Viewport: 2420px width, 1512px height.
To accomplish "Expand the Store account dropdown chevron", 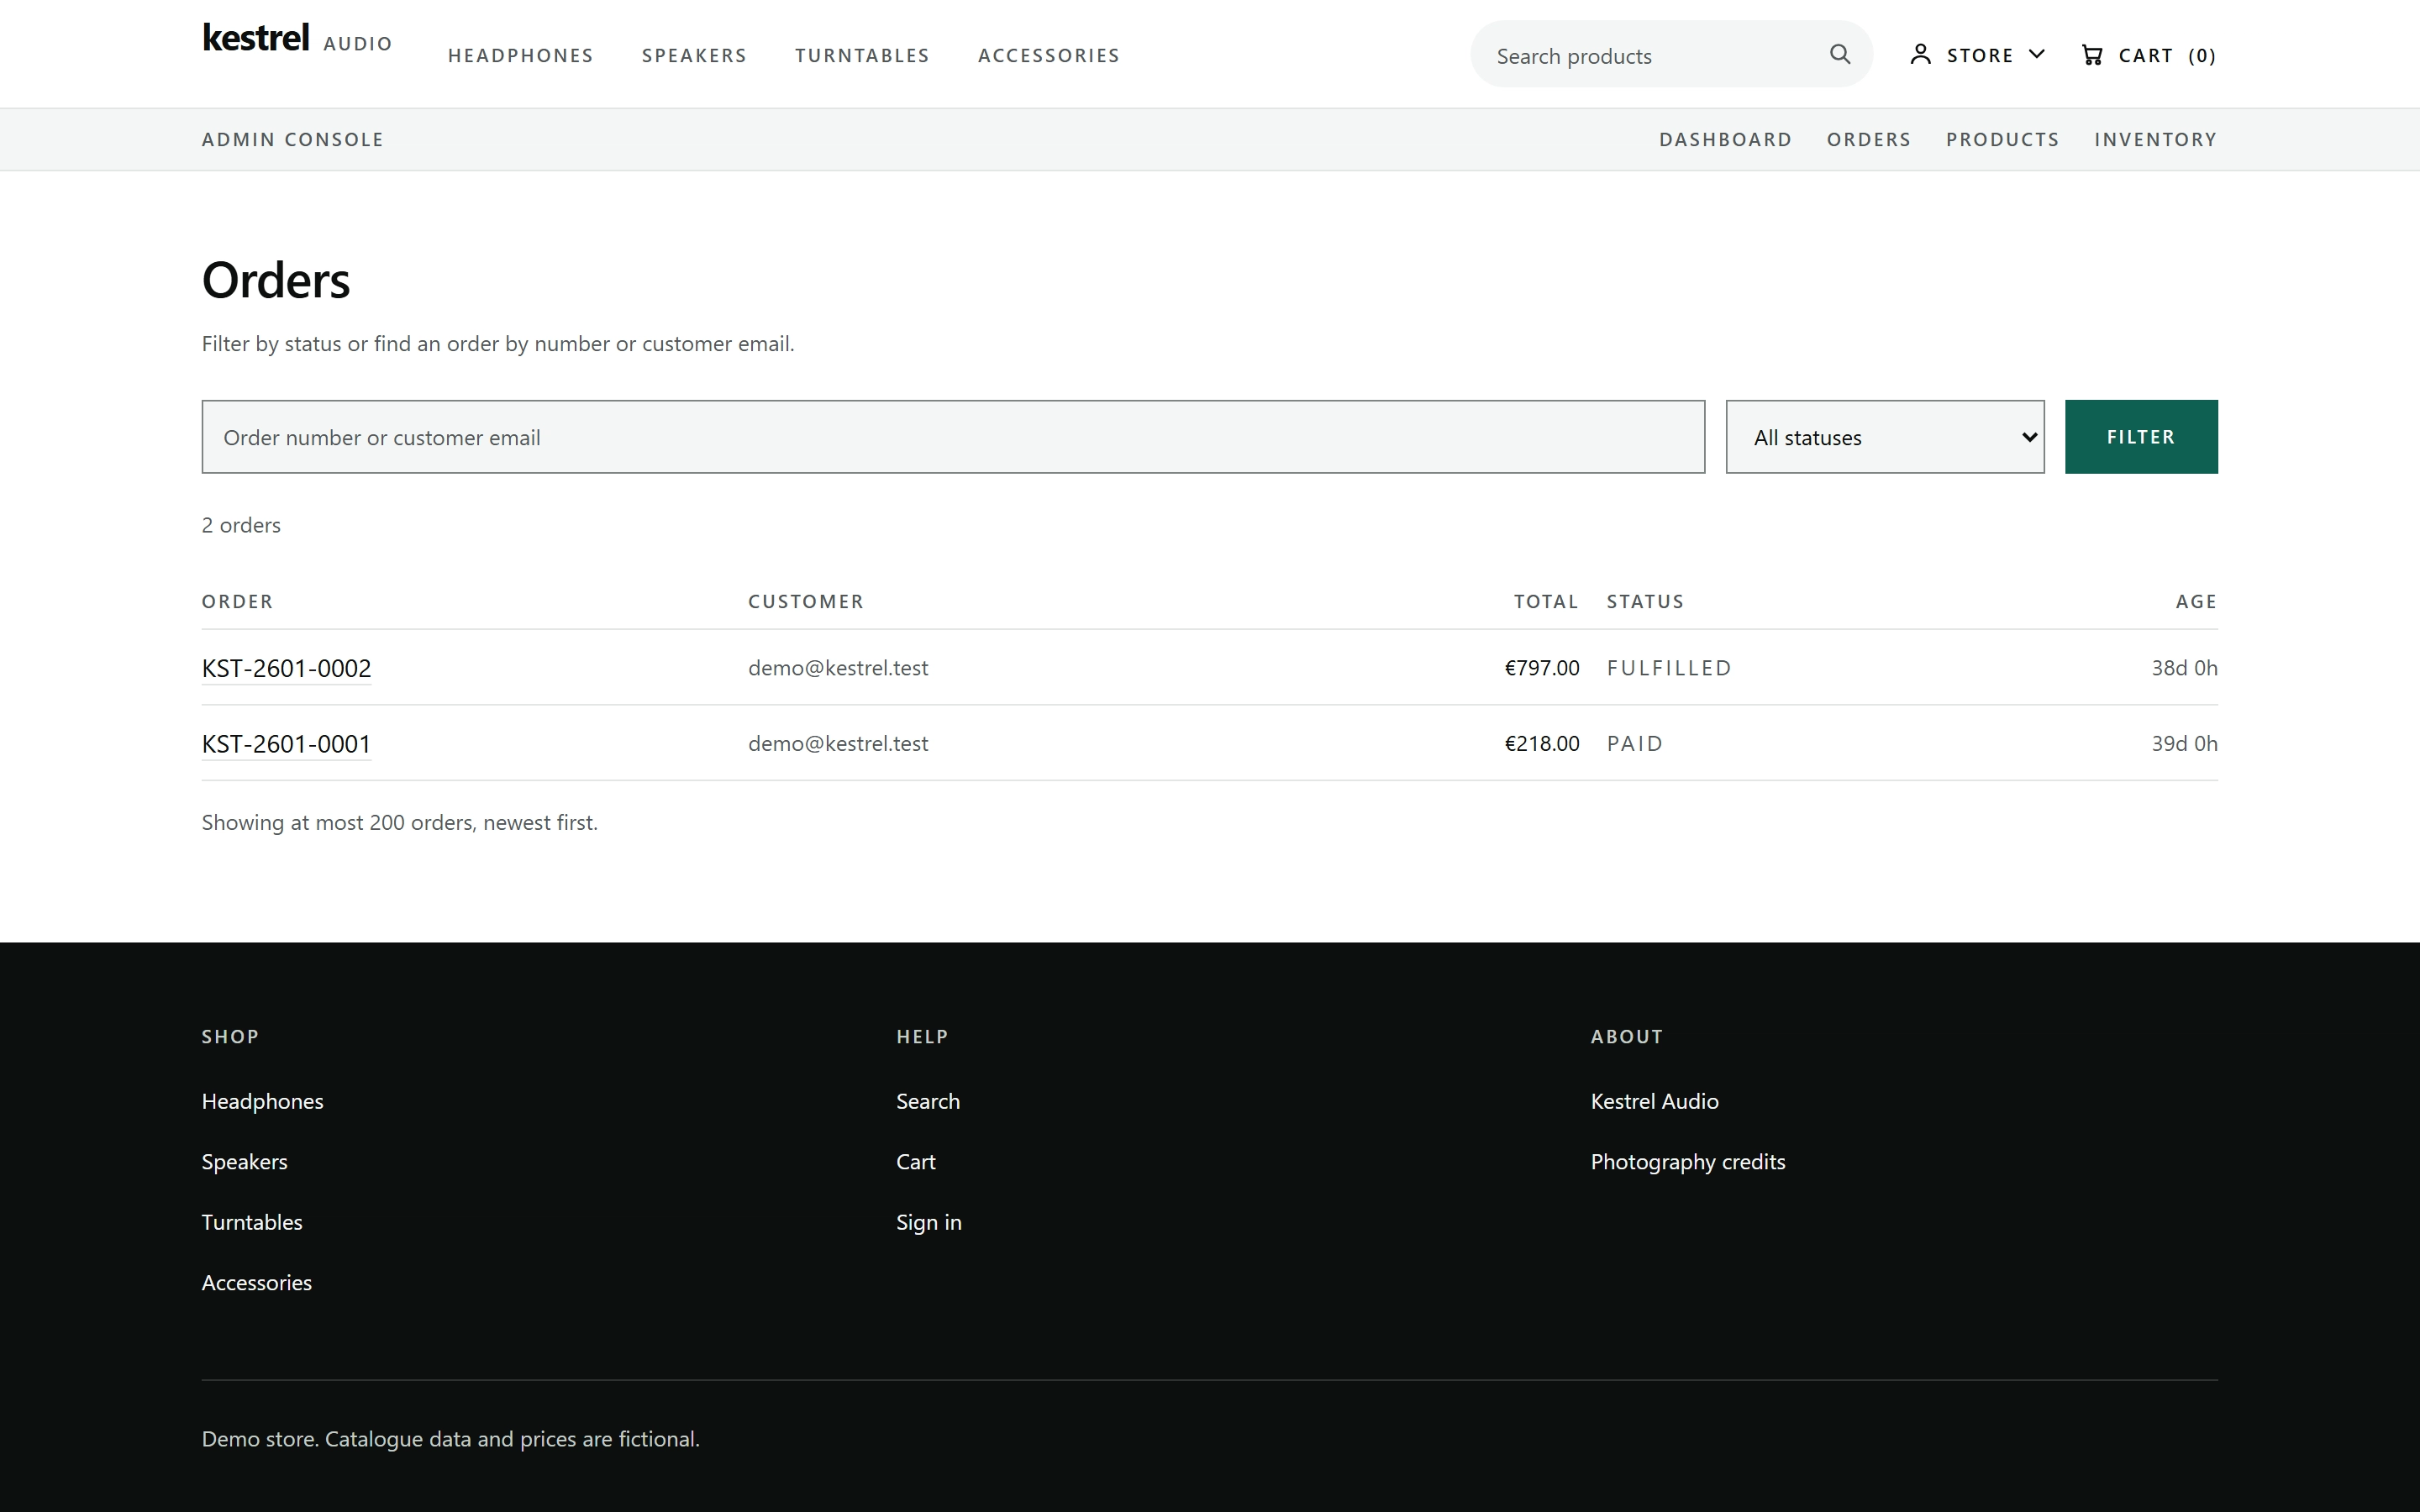I will (x=2036, y=54).
